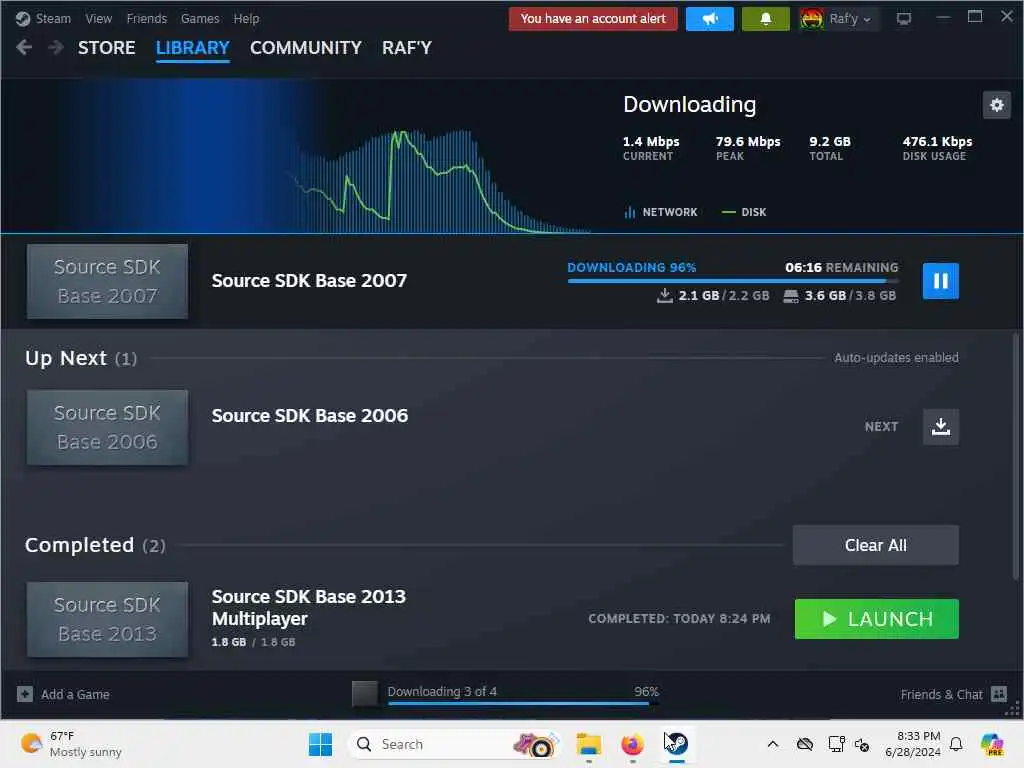Click the Steam taskbar icon
This screenshot has height=768, width=1024.
677,744
